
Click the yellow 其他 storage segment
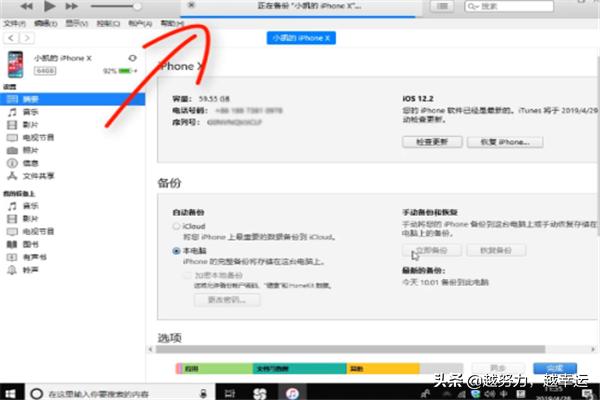(383, 369)
